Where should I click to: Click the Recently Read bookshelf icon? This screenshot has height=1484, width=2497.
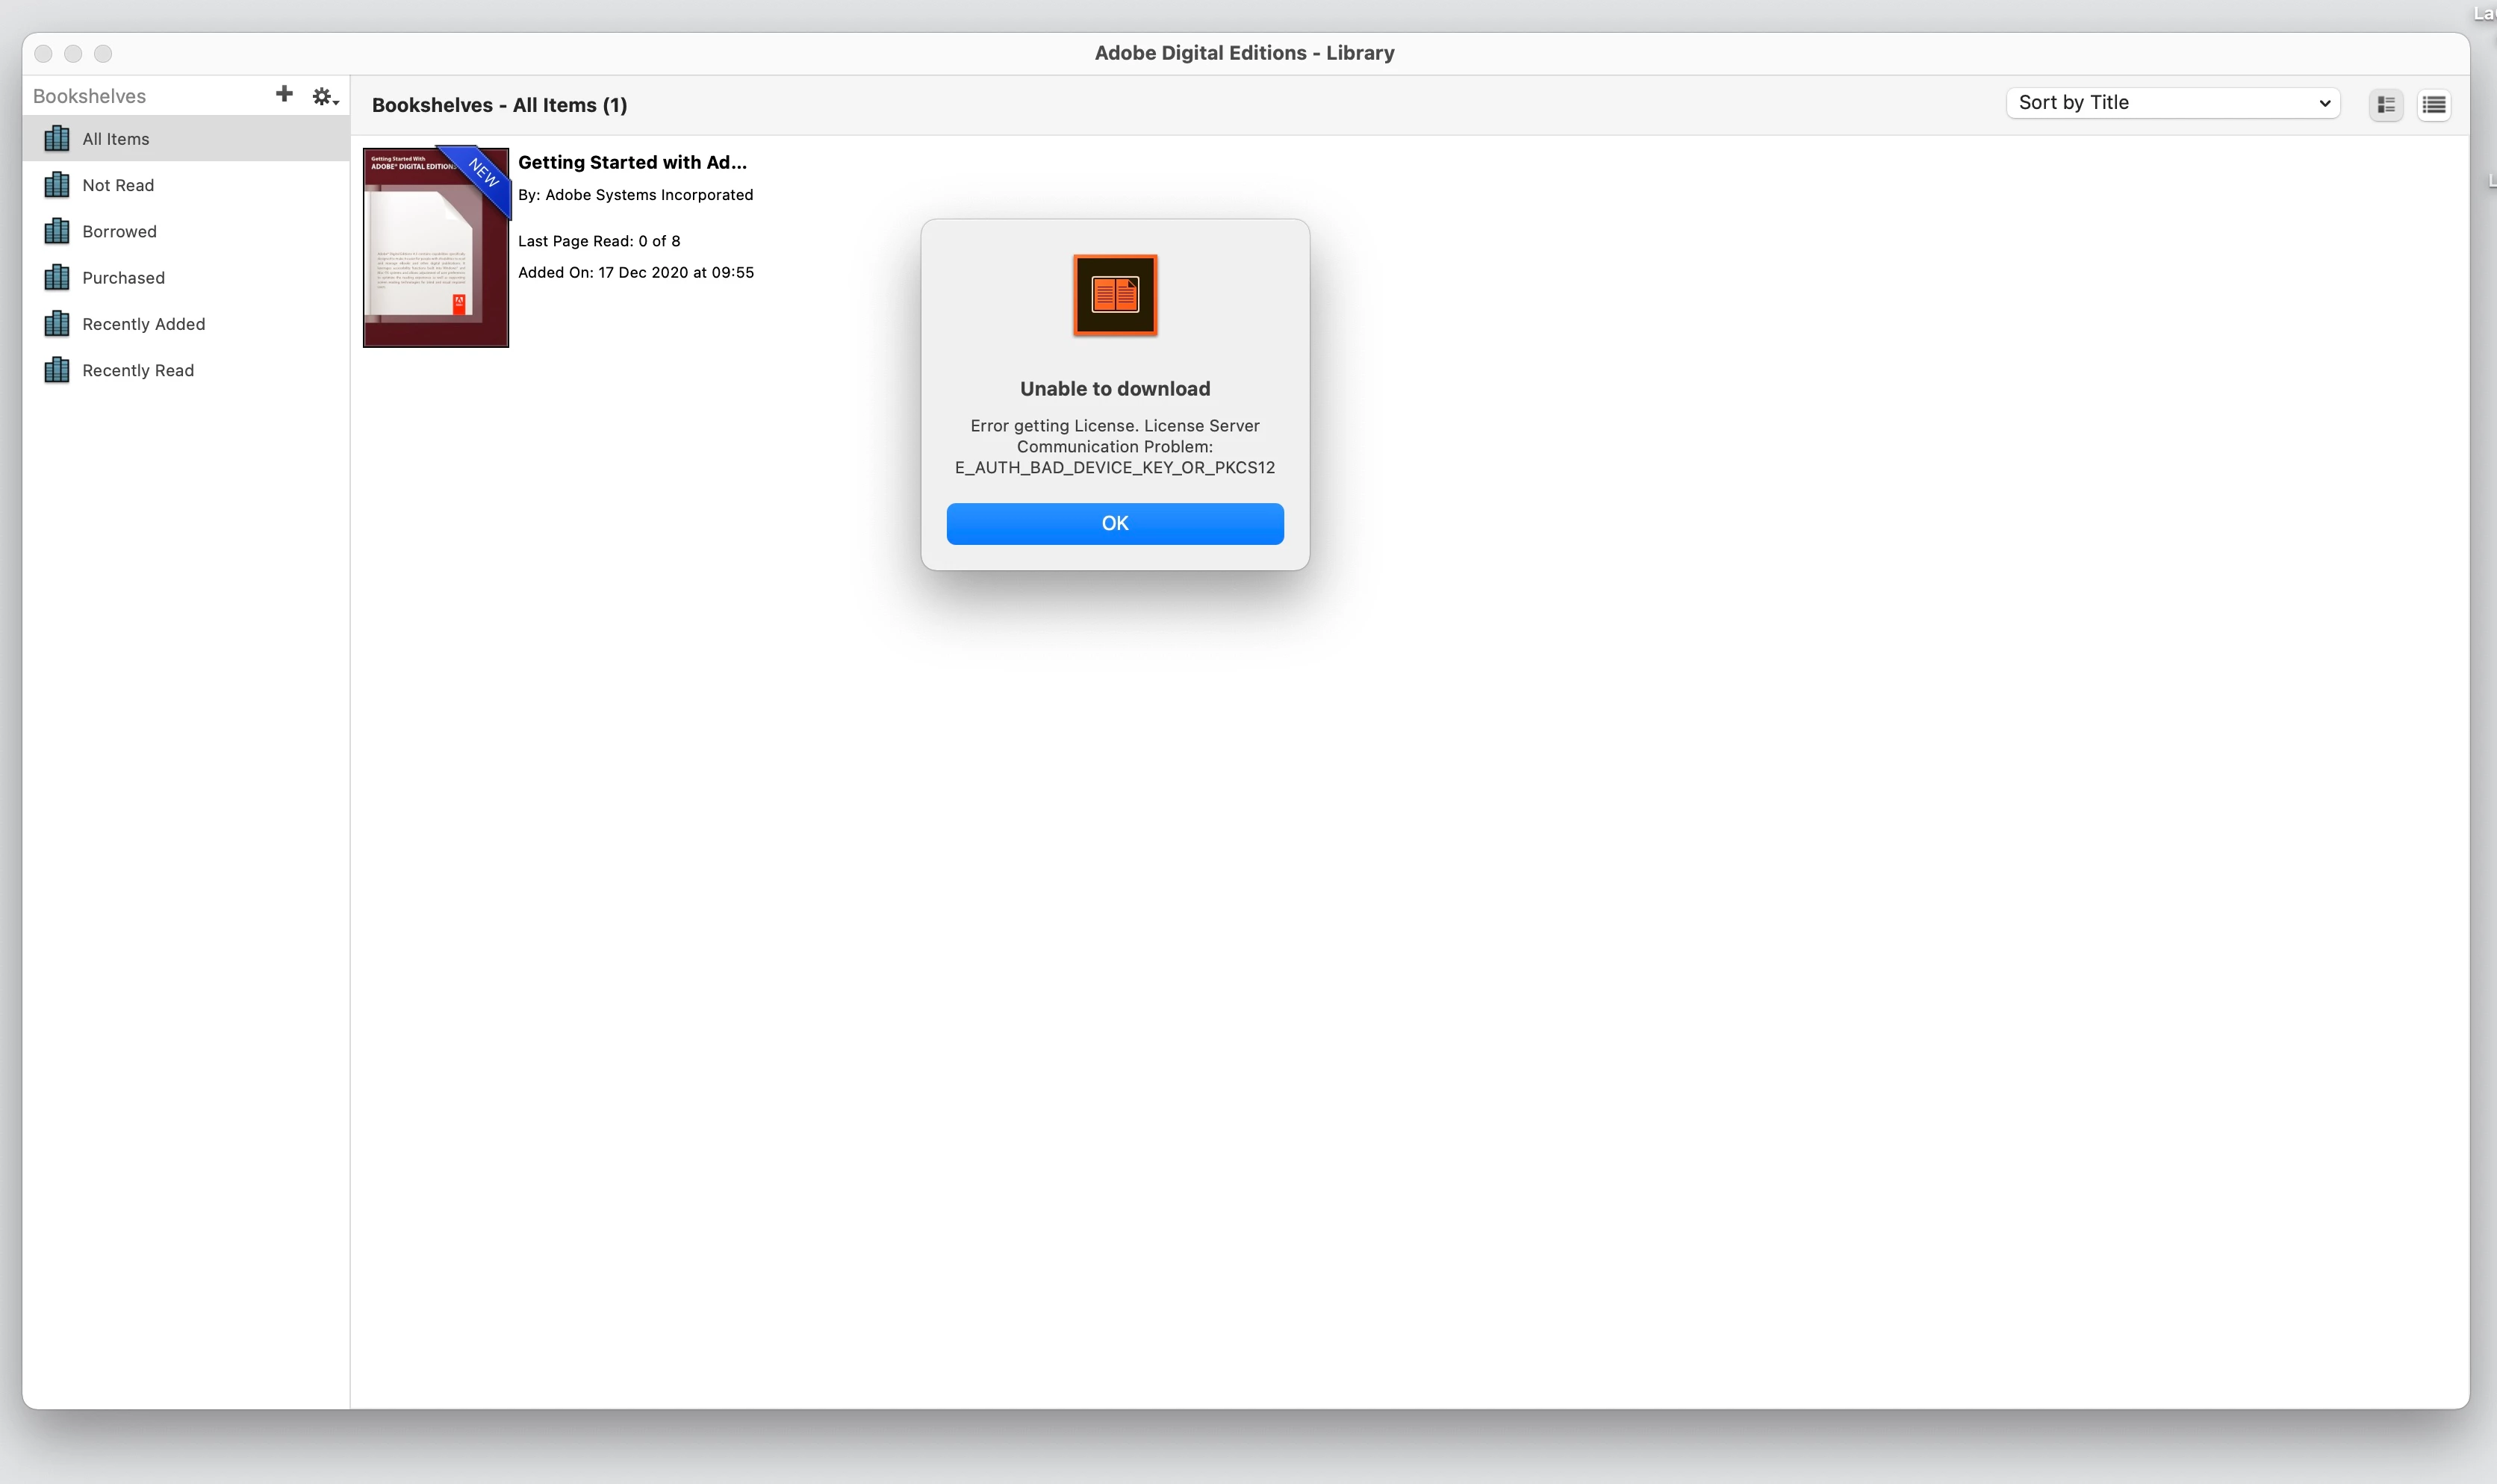pyautogui.click(x=57, y=370)
